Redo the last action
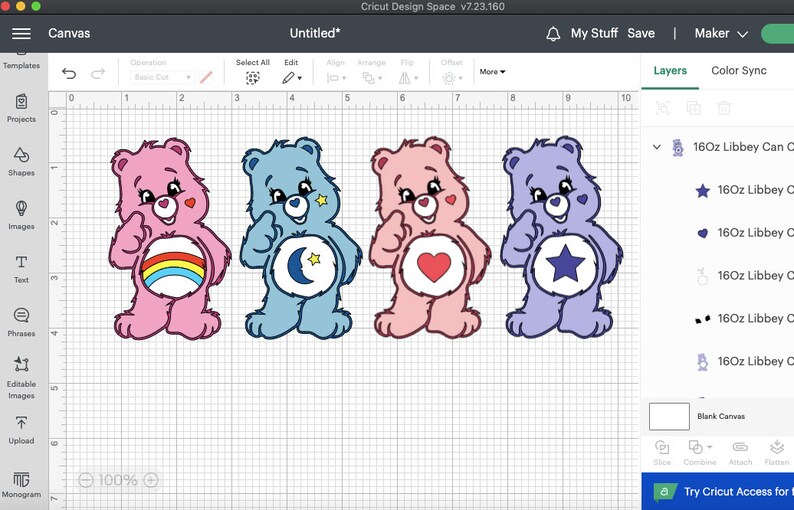The height and width of the screenshot is (510, 794). (x=98, y=74)
